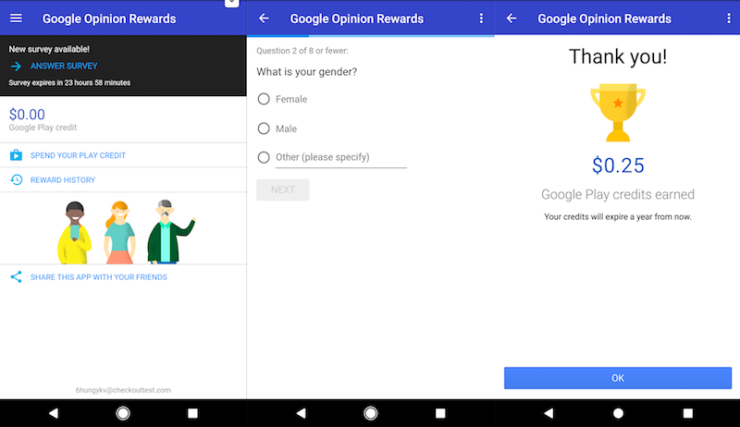
Task: Select the Female radio button
Action: (264, 99)
